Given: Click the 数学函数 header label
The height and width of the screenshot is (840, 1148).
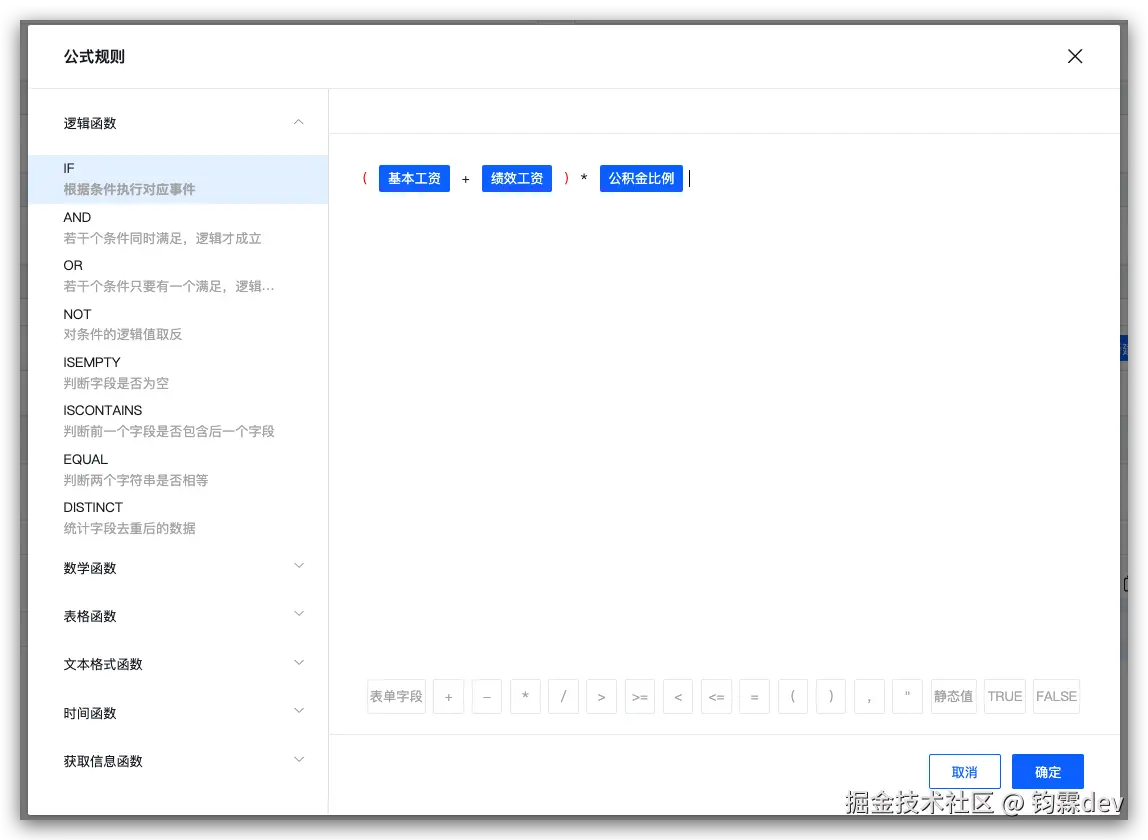Looking at the screenshot, I should tap(90, 568).
